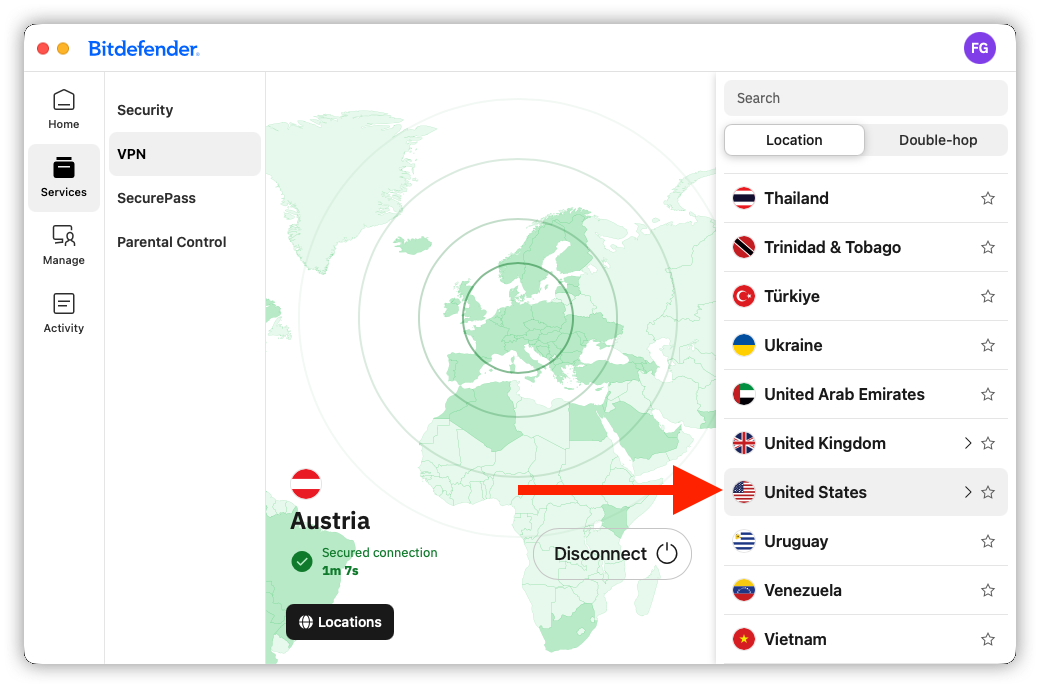Favorite Venezuela with its star
Viewport: 1040px width, 690px height.
(988, 590)
